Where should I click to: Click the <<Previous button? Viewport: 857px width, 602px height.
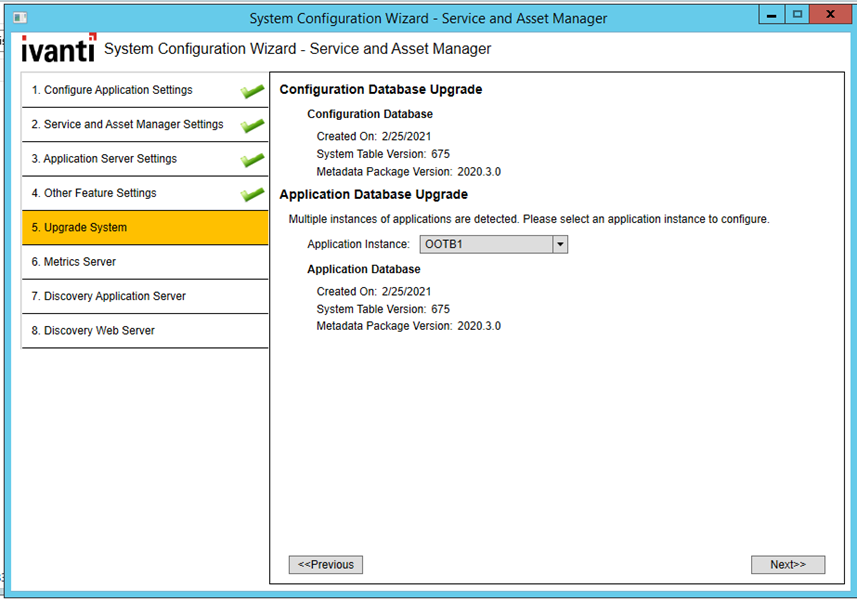(325, 564)
